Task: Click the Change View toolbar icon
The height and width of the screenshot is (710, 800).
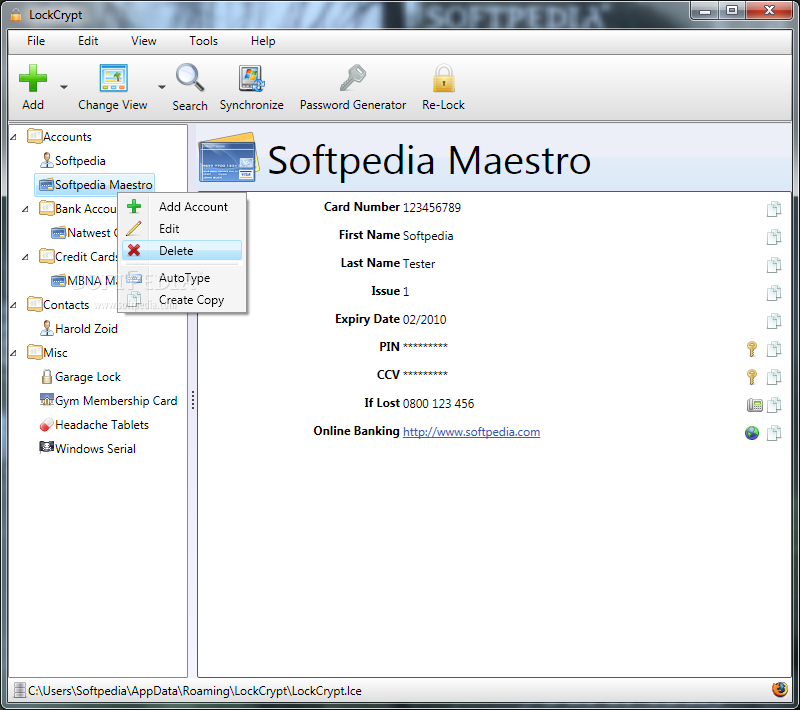Action: [113, 78]
